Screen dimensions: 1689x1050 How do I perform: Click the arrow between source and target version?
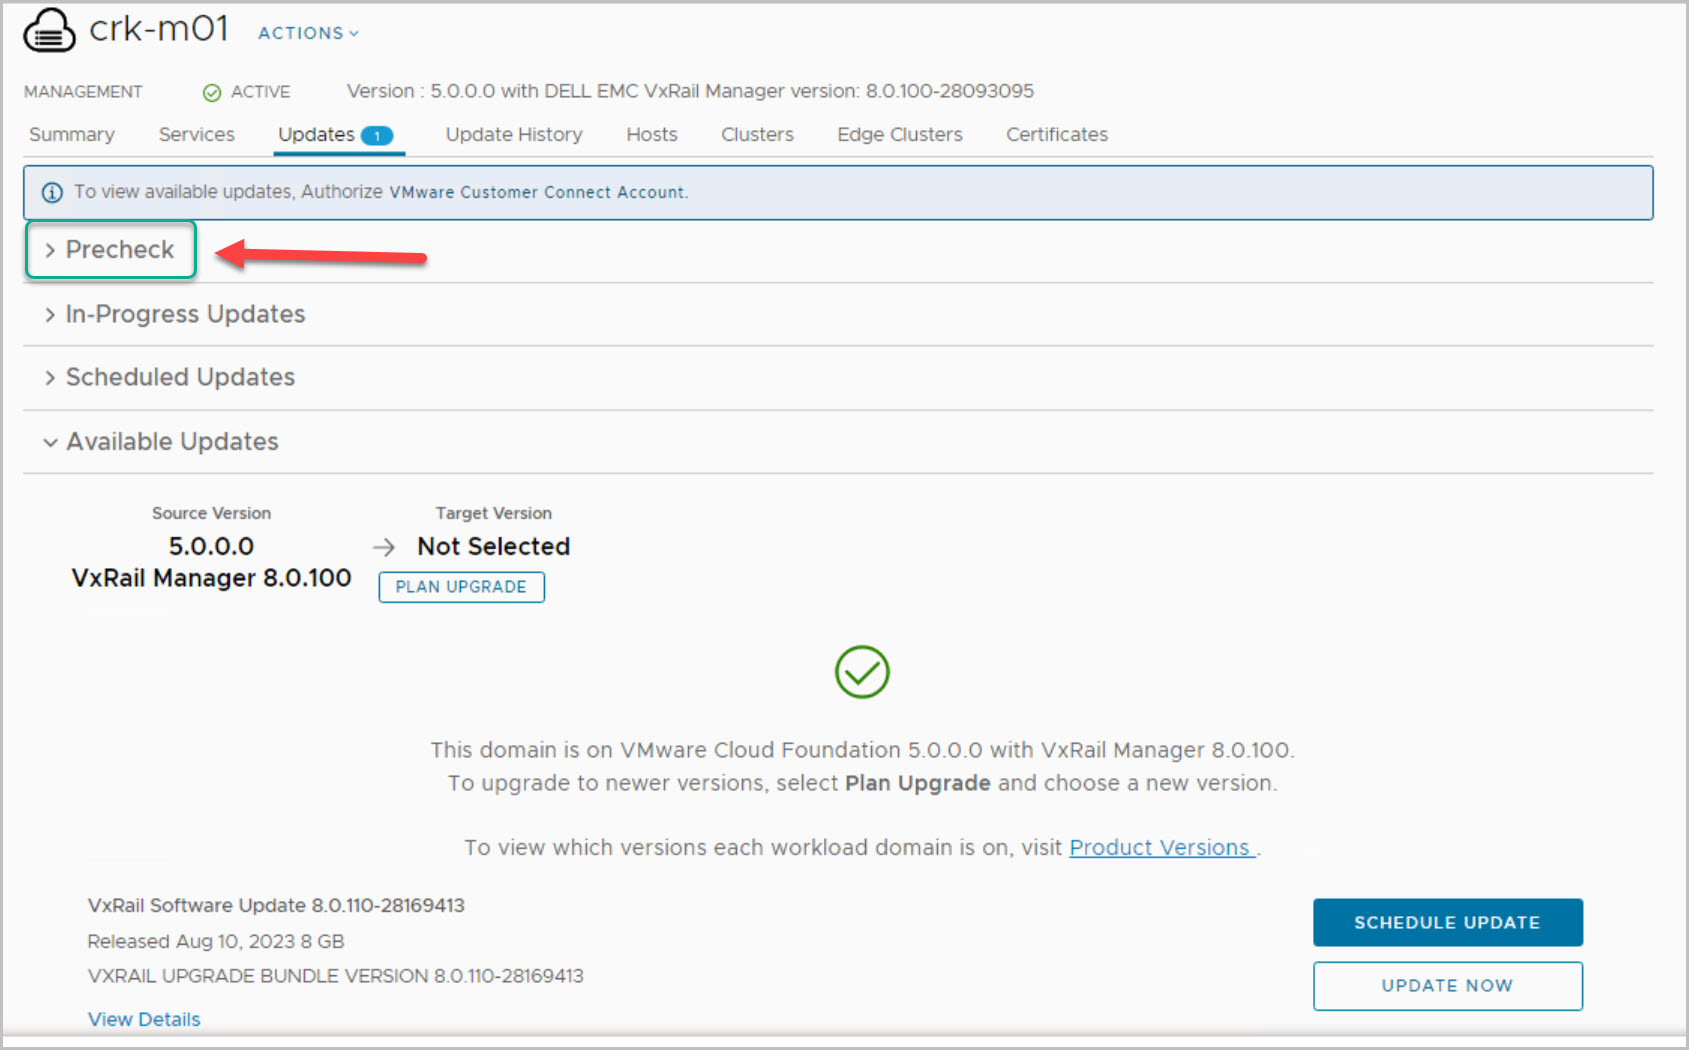[384, 547]
